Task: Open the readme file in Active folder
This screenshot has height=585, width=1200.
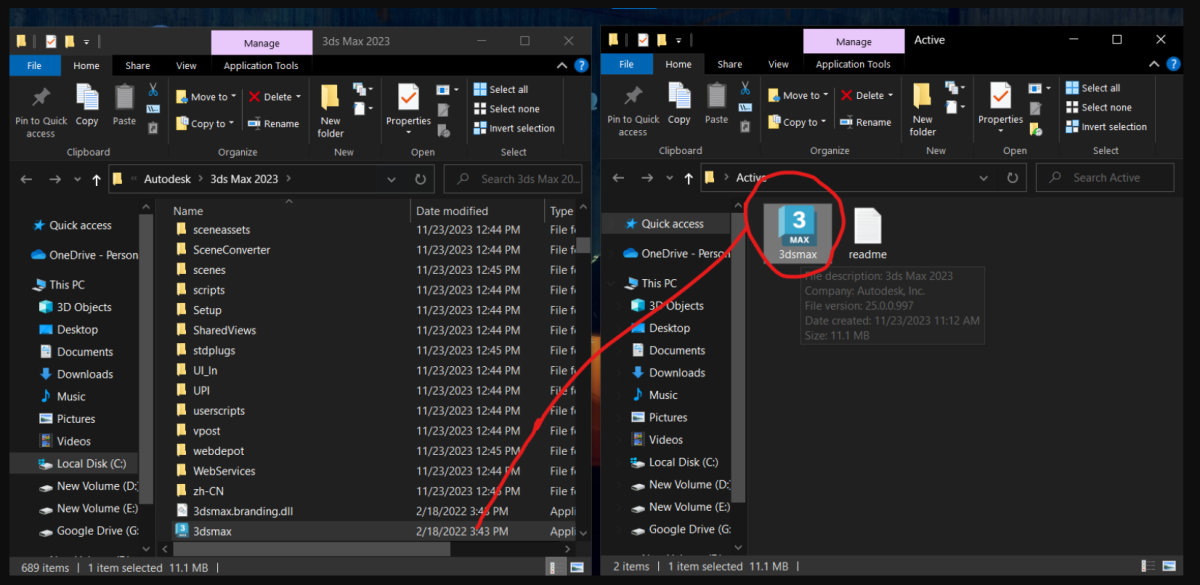Action: coord(867,233)
